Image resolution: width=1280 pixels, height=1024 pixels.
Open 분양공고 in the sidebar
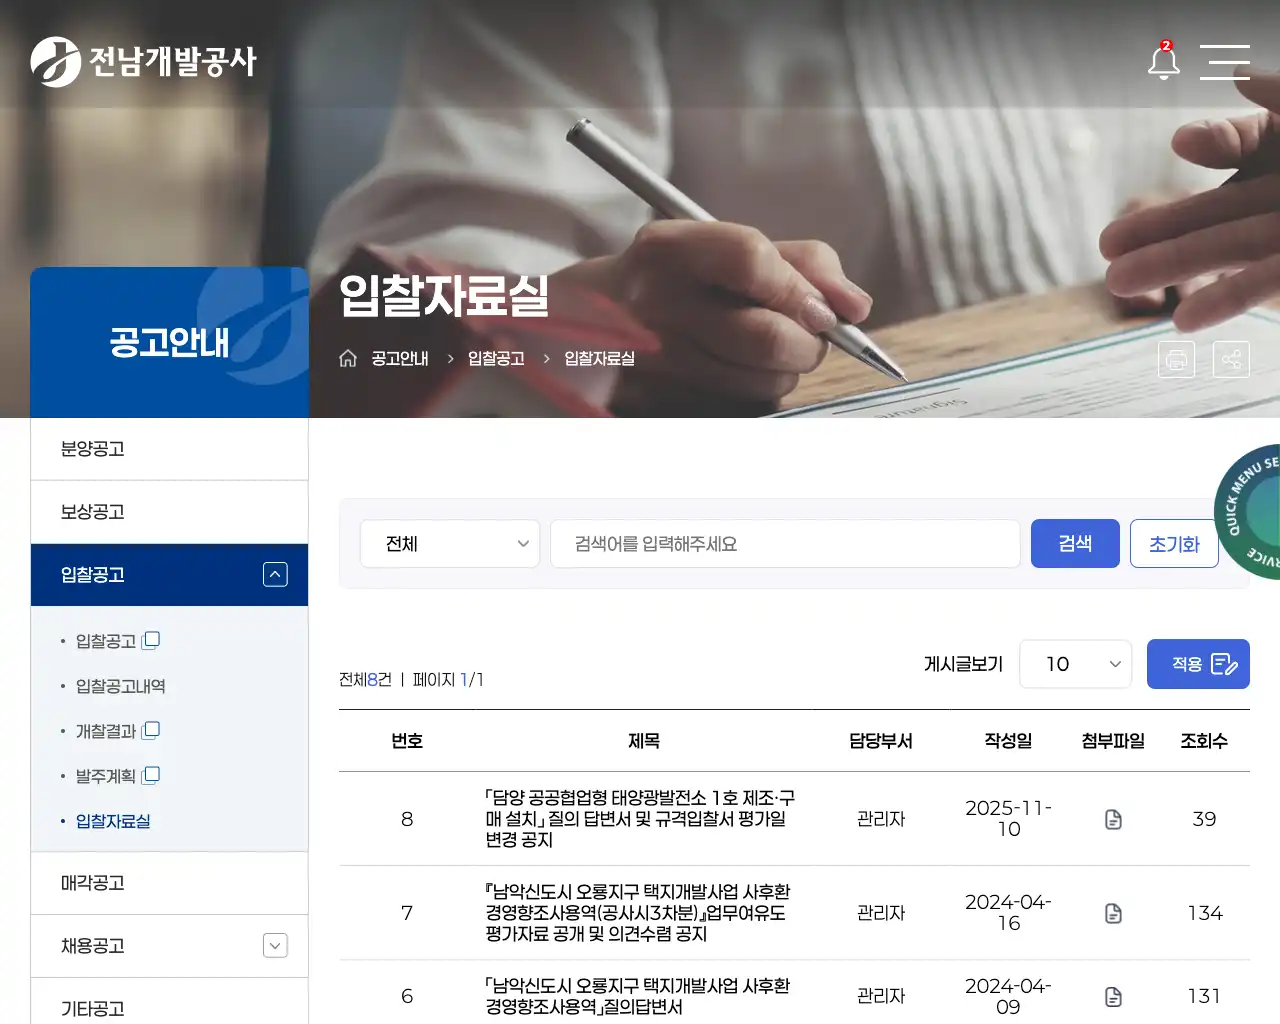[169, 449]
